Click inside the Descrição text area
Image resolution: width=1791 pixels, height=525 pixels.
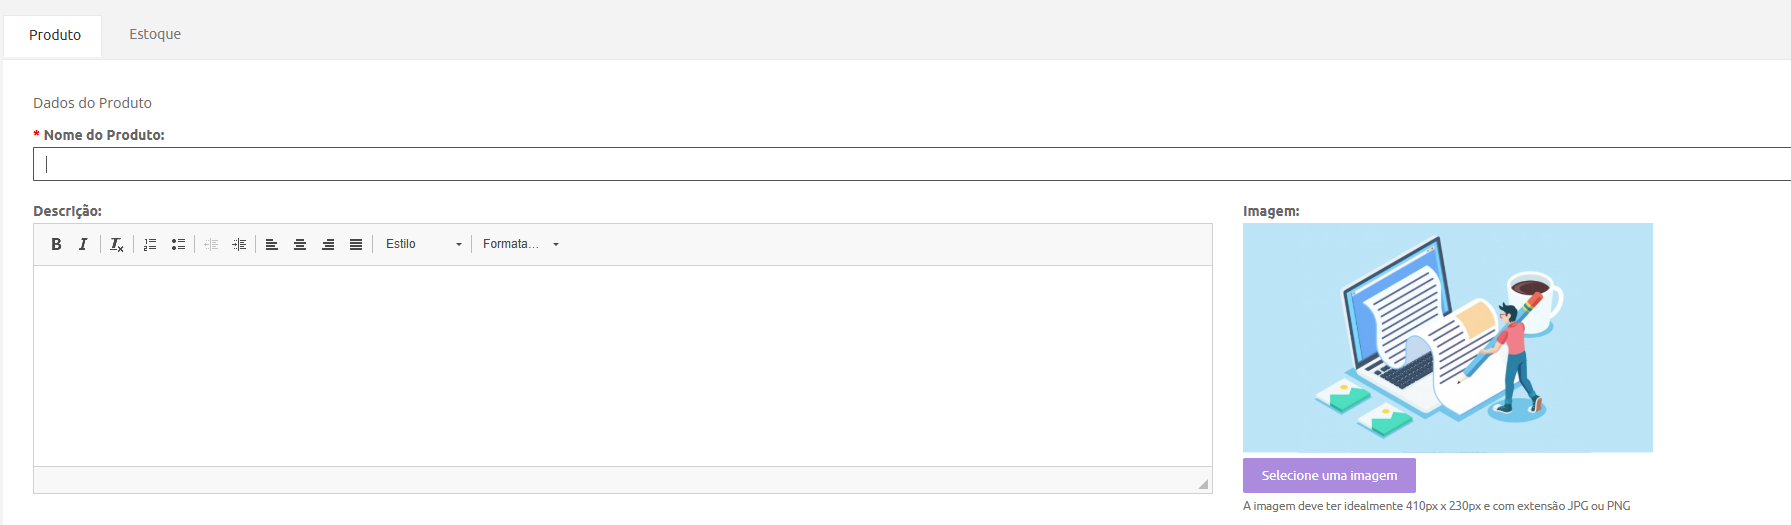(622, 365)
